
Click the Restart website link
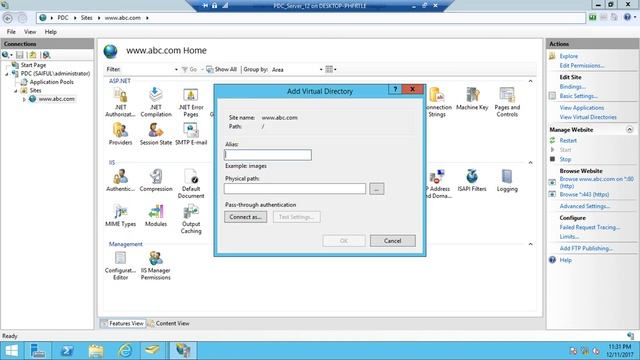click(x=568, y=140)
